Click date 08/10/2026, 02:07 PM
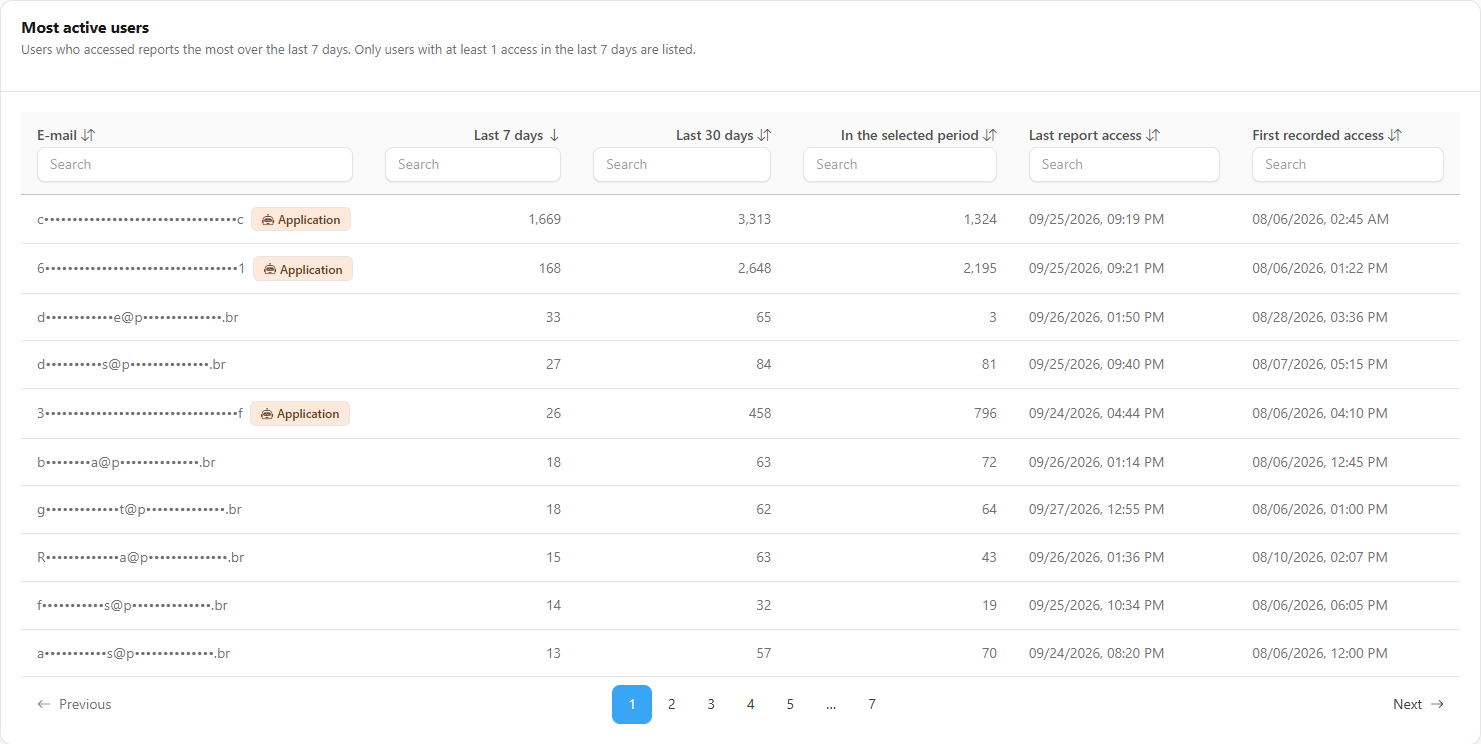Image resolution: width=1481 pixels, height=746 pixels. [1320, 557]
